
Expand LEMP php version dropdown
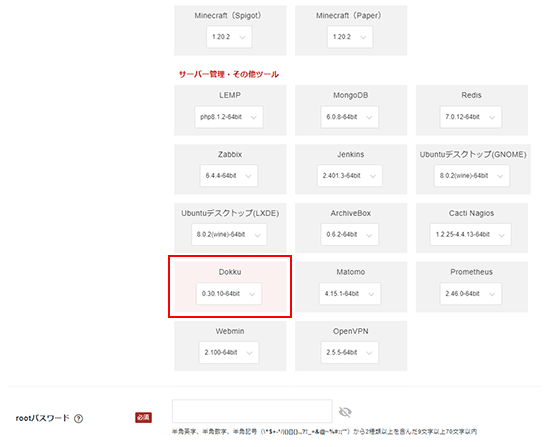(229, 117)
